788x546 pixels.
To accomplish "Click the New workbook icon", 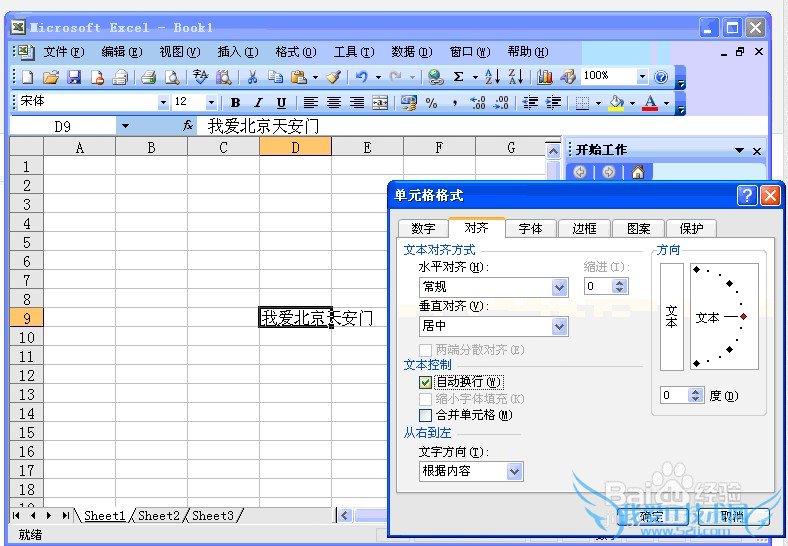I will 28,77.
